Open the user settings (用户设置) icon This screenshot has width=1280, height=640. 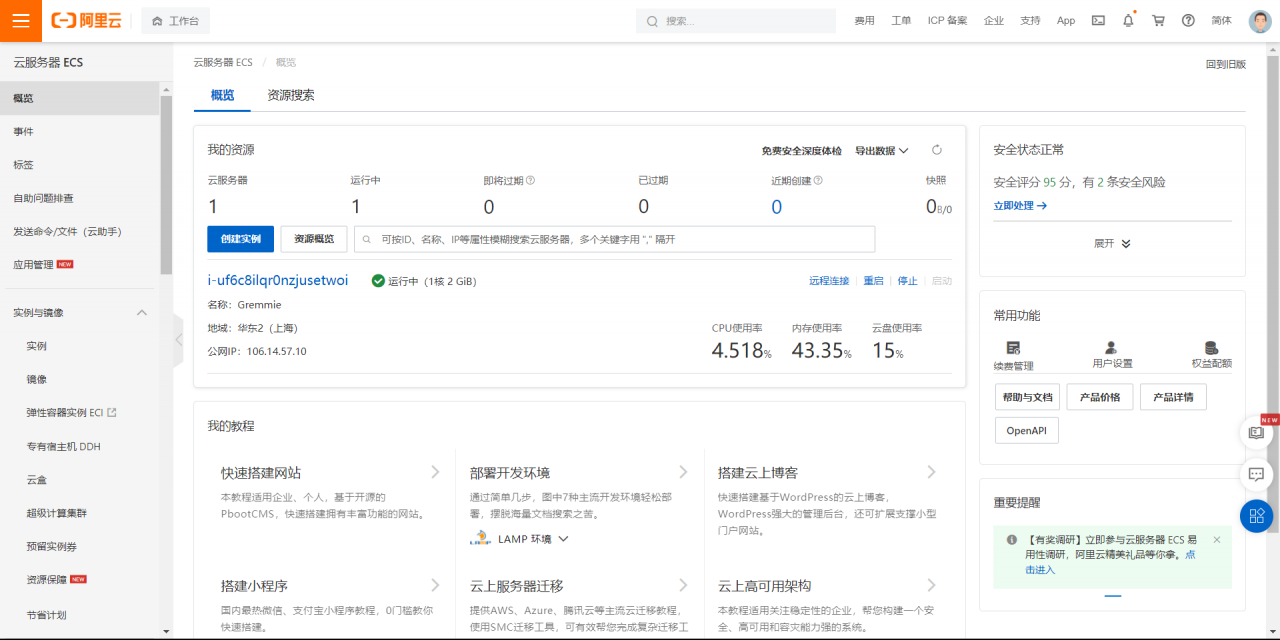click(1112, 348)
